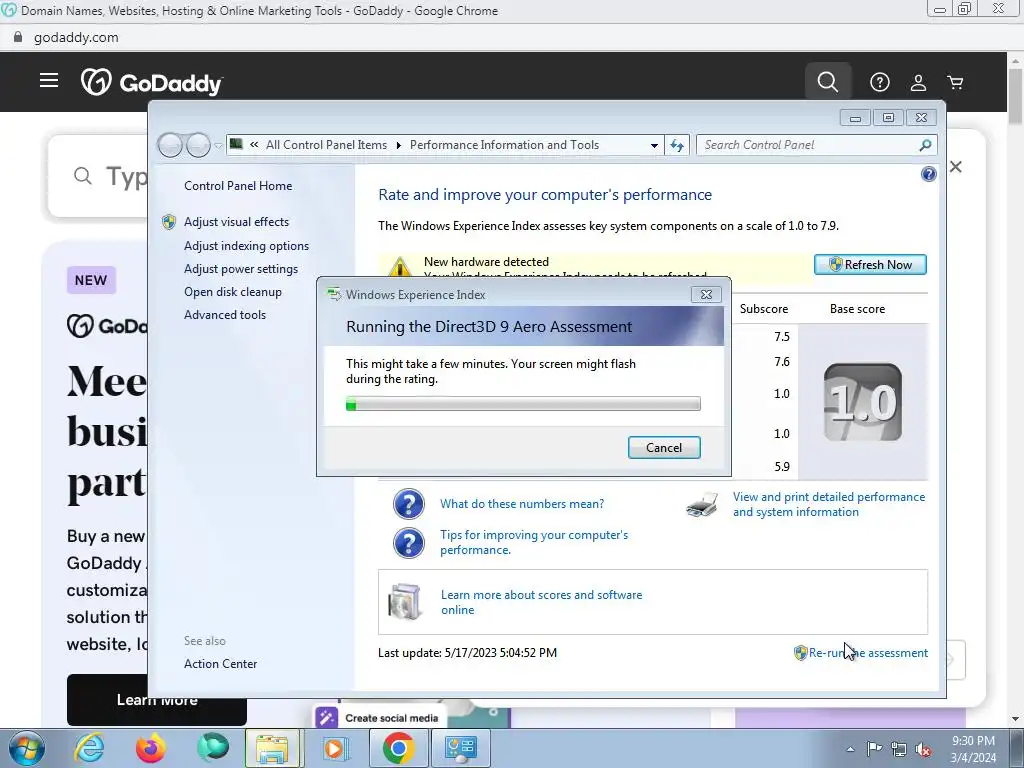
Task: Click the Control Panel forward arrow button
Action: 198,145
